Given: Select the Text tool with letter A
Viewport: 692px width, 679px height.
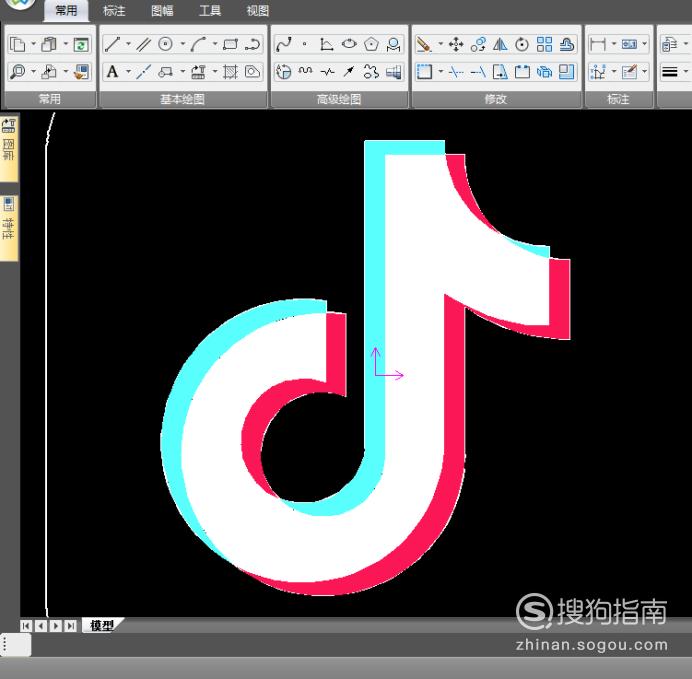Looking at the screenshot, I should point(112,71).
